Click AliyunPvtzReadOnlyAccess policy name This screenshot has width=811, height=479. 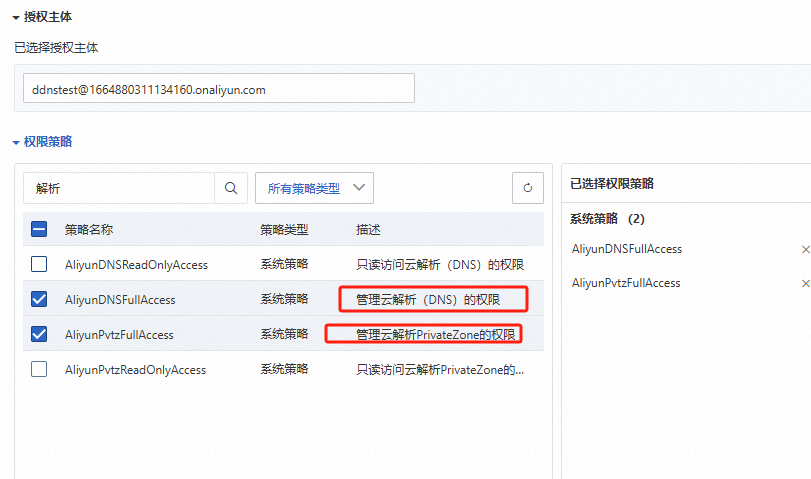click(x=135, y=370)
